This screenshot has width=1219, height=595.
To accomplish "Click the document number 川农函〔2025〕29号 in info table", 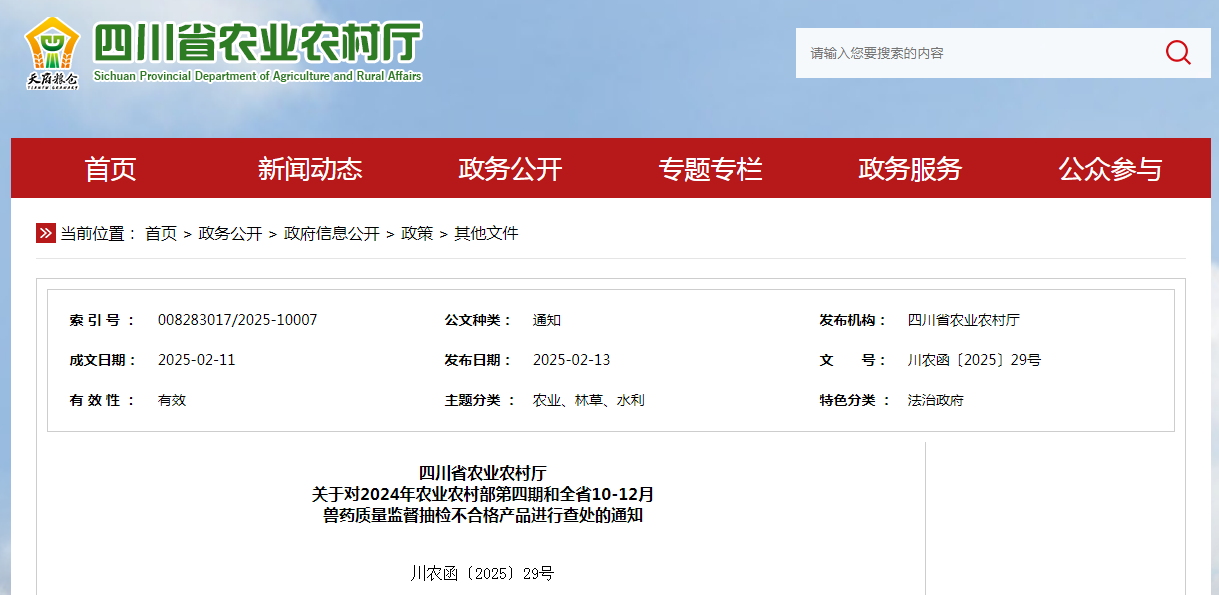I will click(x=974, y=360).
